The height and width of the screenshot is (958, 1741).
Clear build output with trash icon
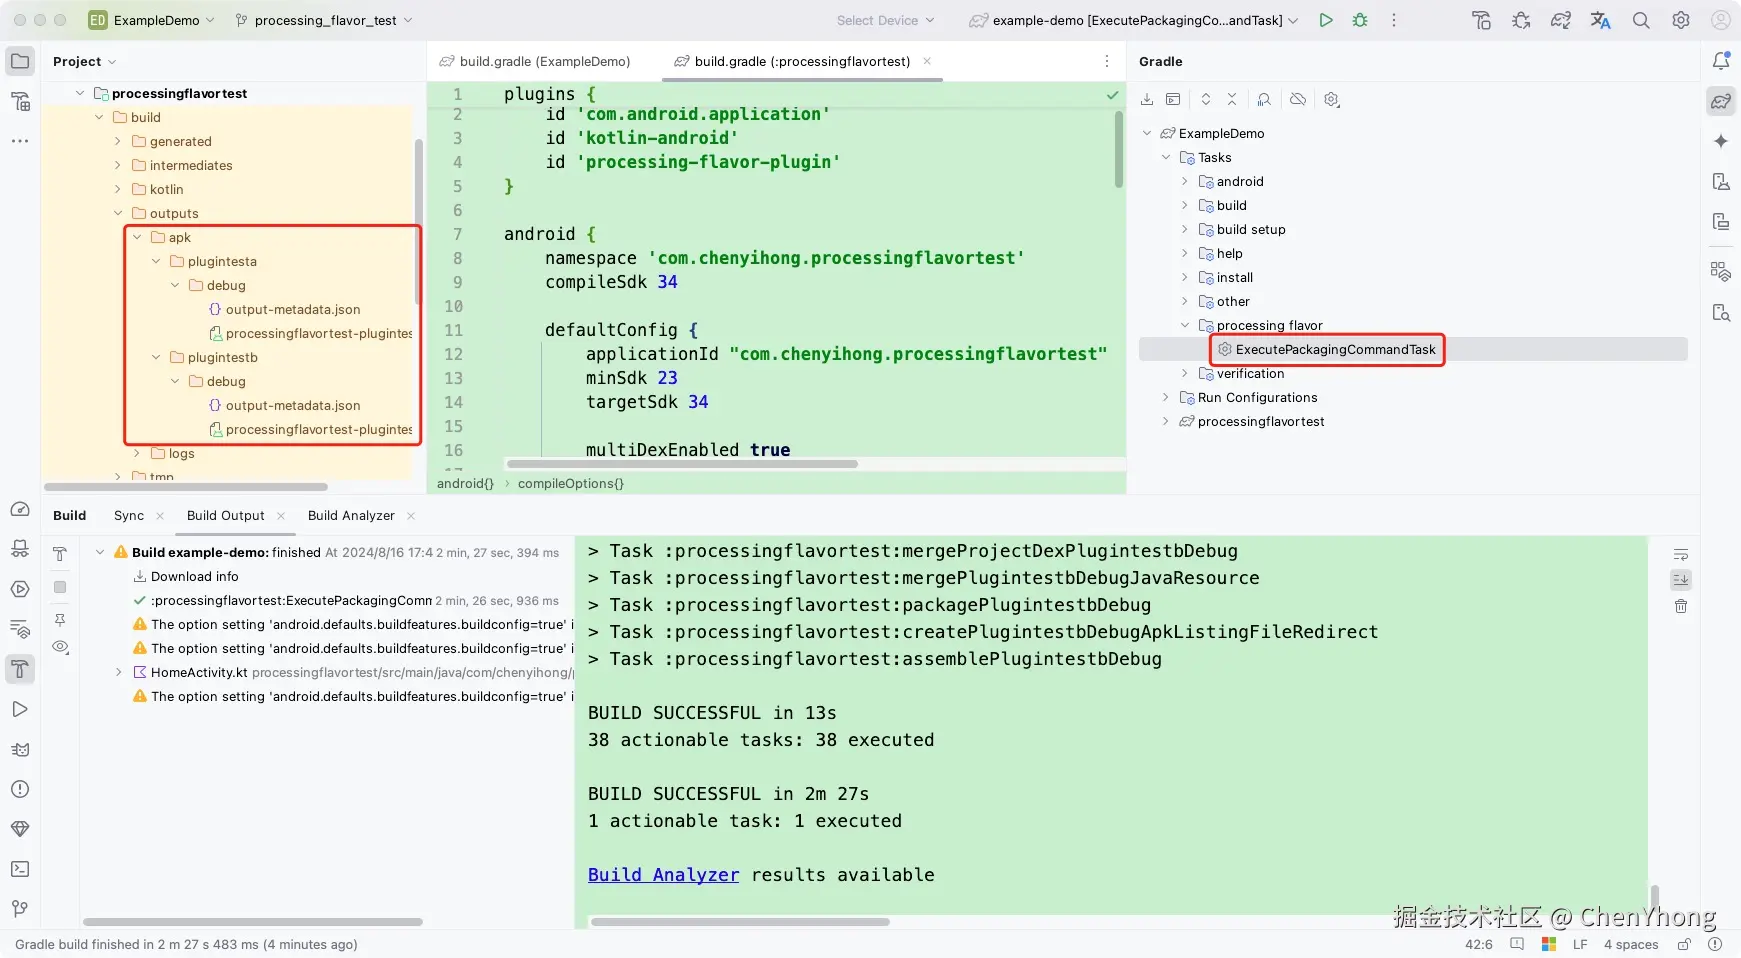(1681, 606)
